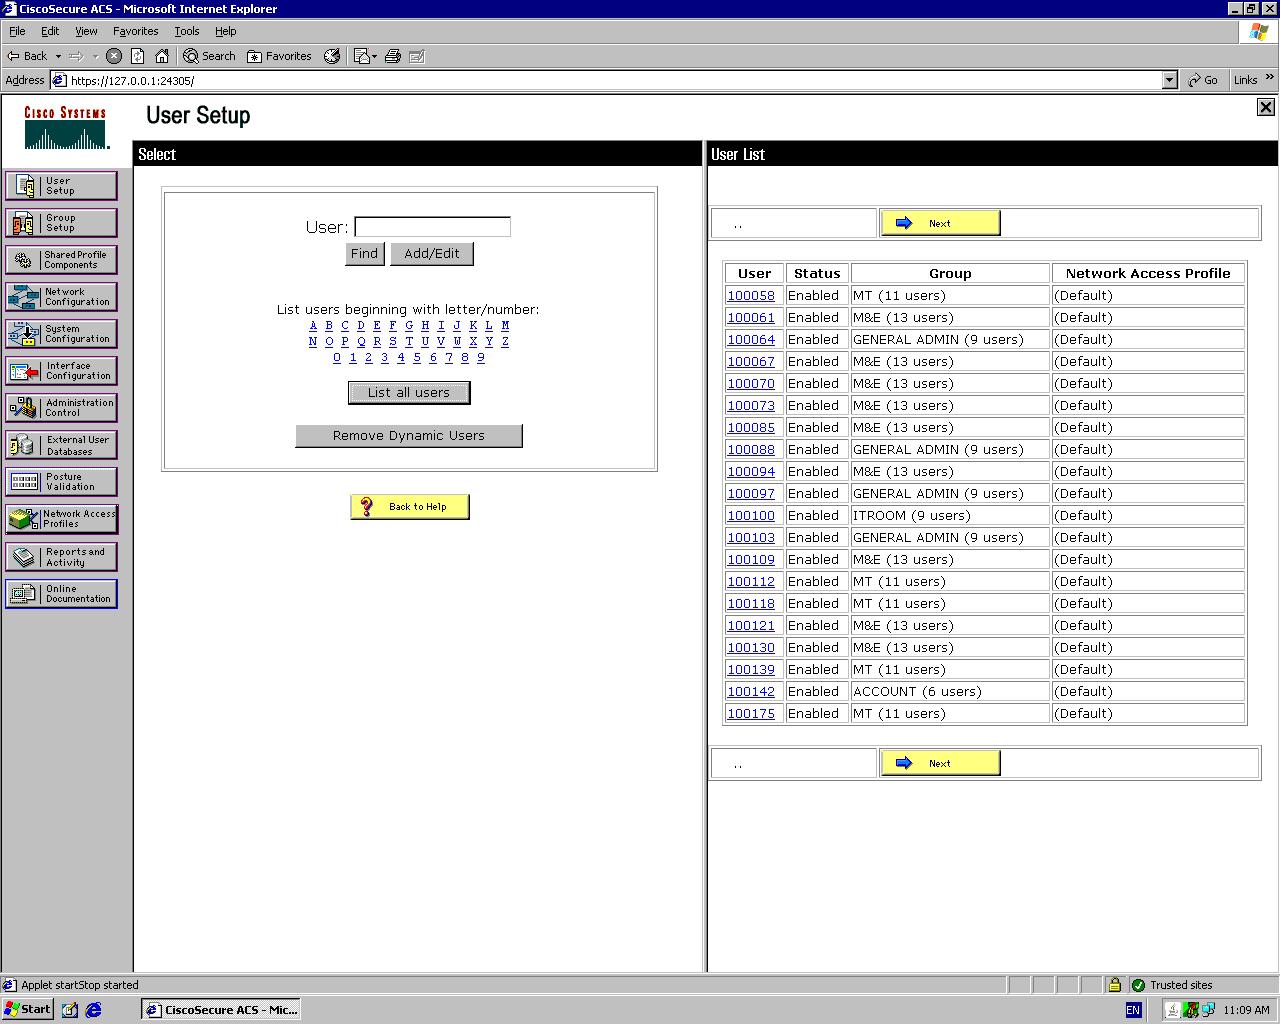Click the List all users button
This screenshot has width=1280, height=1024.
[x=408, y=393]
